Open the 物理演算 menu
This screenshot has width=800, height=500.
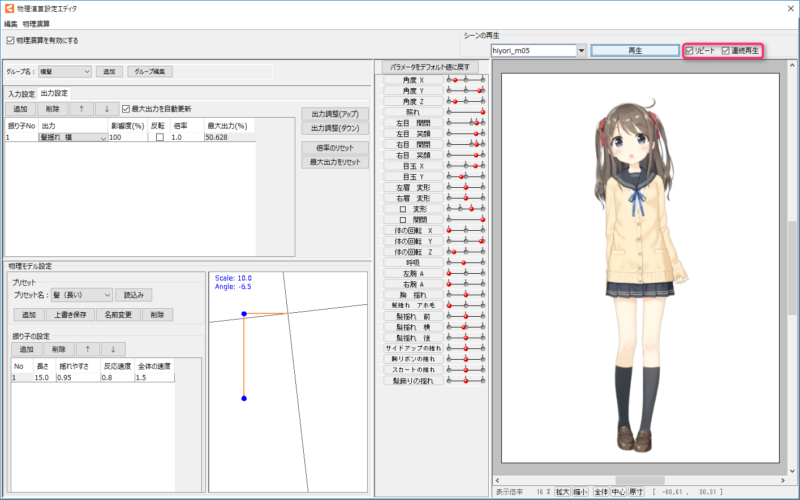pos(36,24)
